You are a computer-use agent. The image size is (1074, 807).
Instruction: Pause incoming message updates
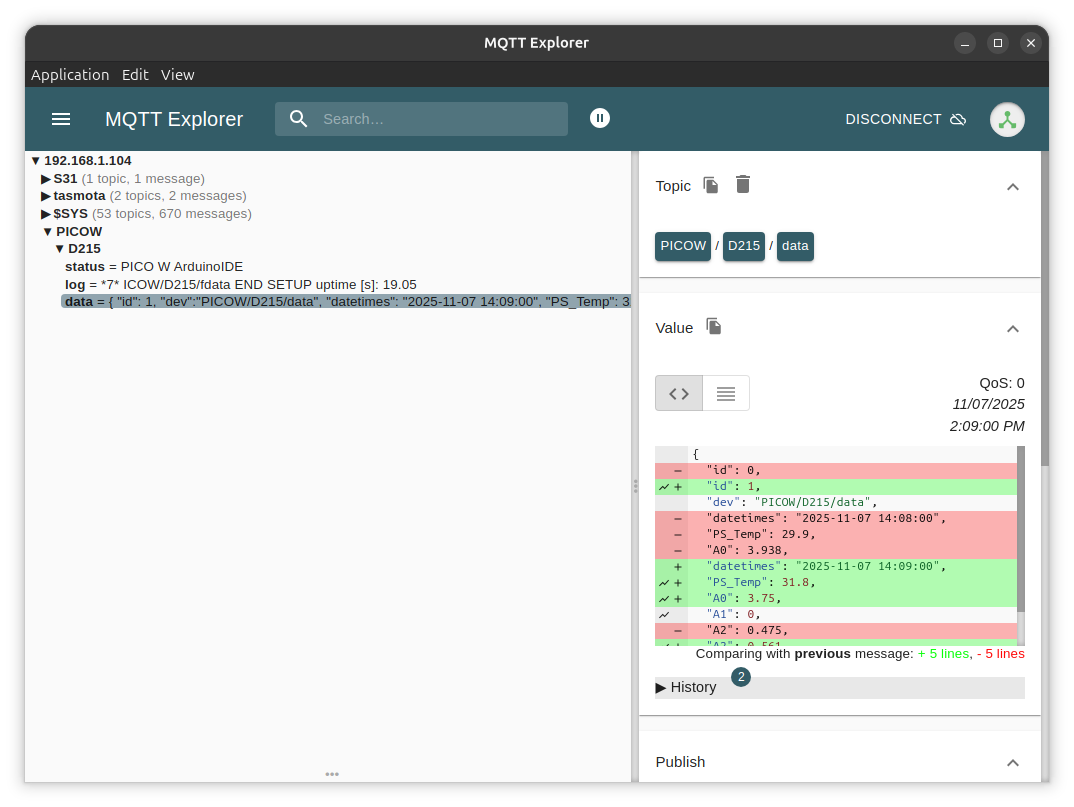[600, 118]
